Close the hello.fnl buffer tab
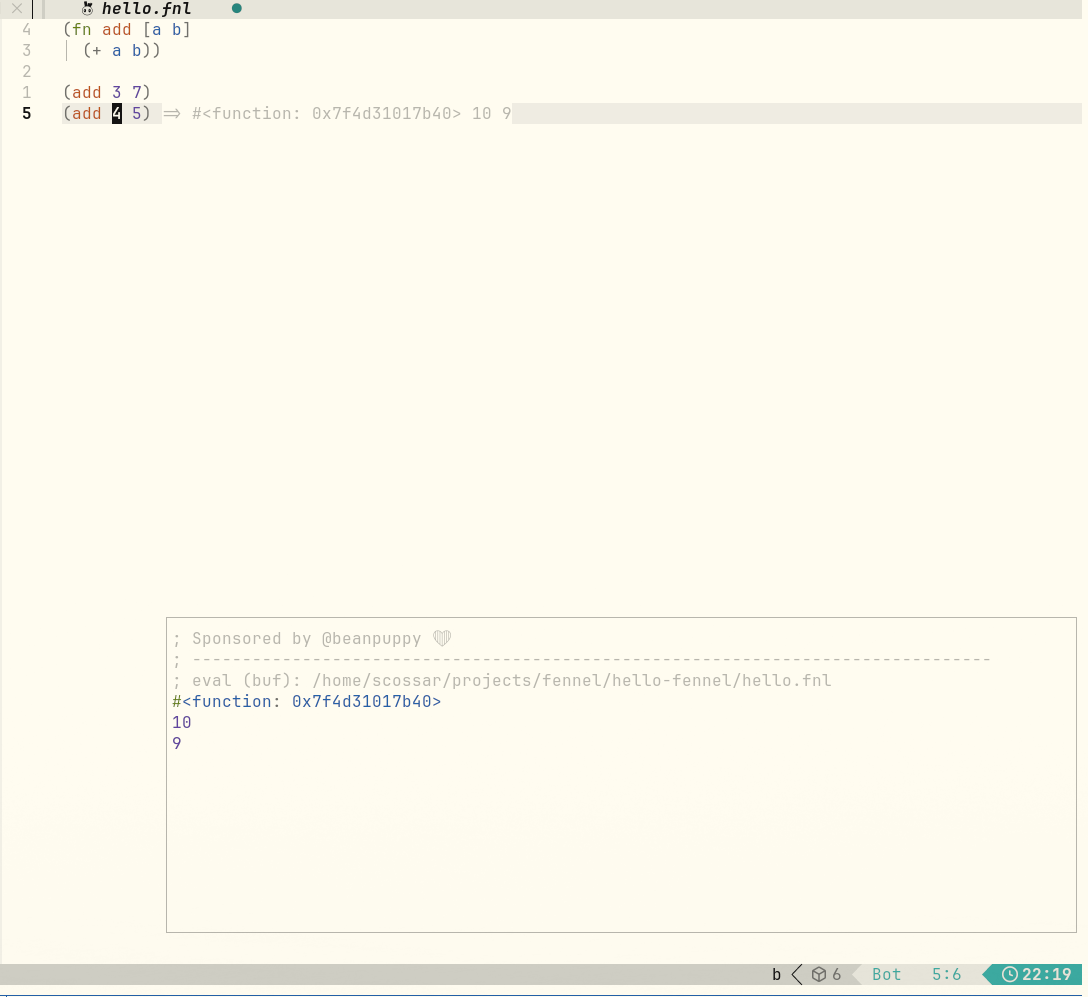The image size is (1088, 997). pyautogui.click(x=17, y=8)
